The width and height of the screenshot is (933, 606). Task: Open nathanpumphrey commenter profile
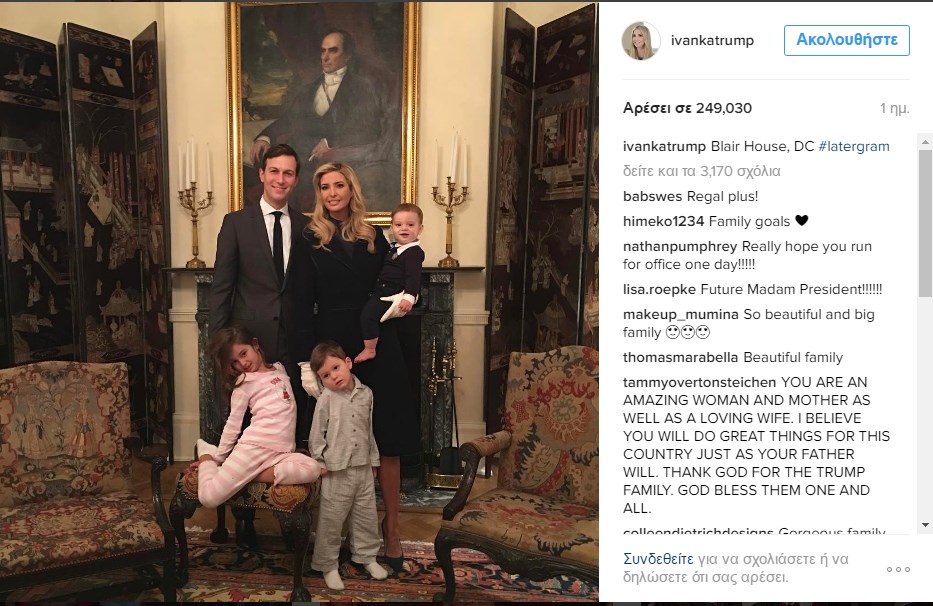680,246
